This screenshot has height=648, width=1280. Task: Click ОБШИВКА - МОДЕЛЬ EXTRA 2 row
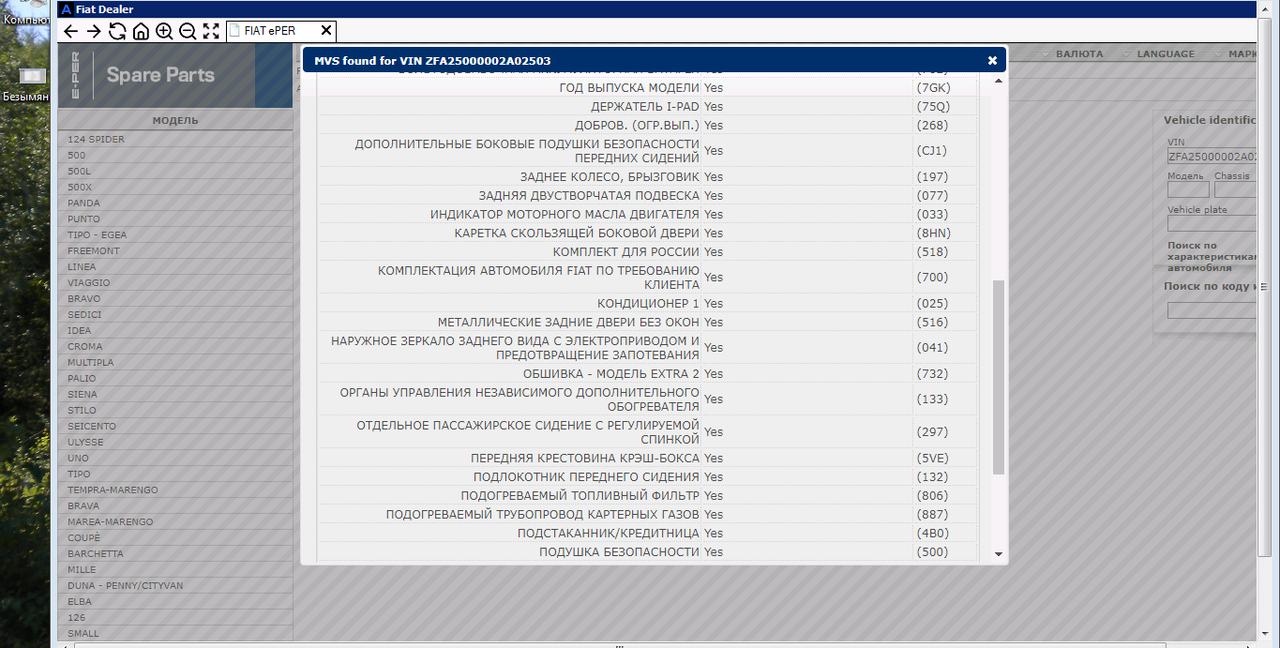pyautogui.click(x=647, y=374)
